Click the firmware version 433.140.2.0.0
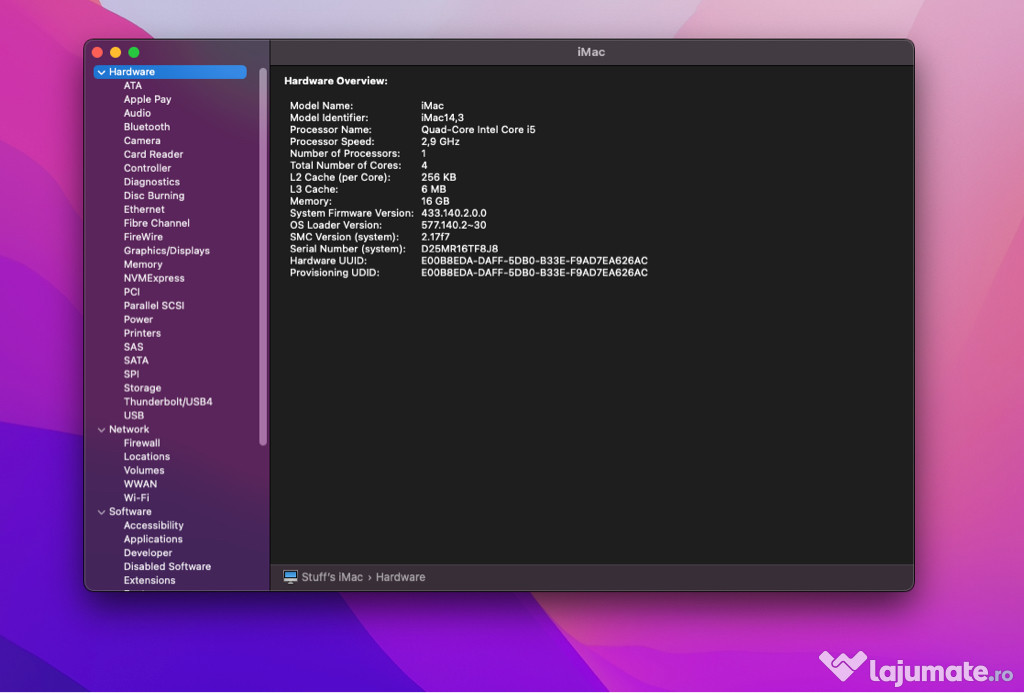 454,213
